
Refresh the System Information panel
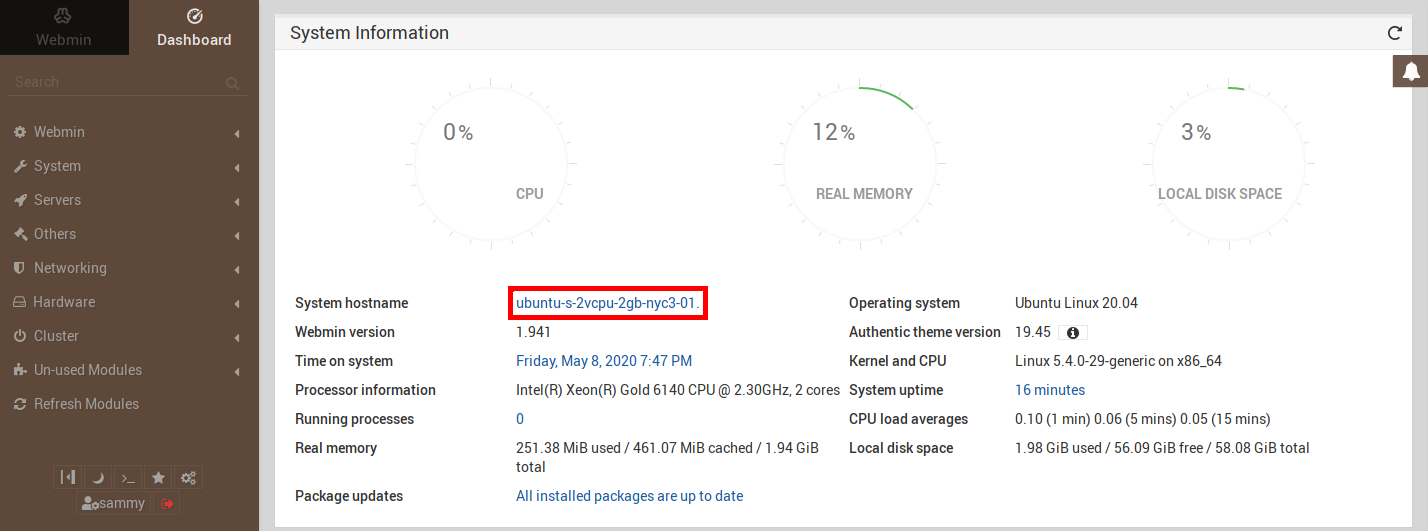[1394, 33]
